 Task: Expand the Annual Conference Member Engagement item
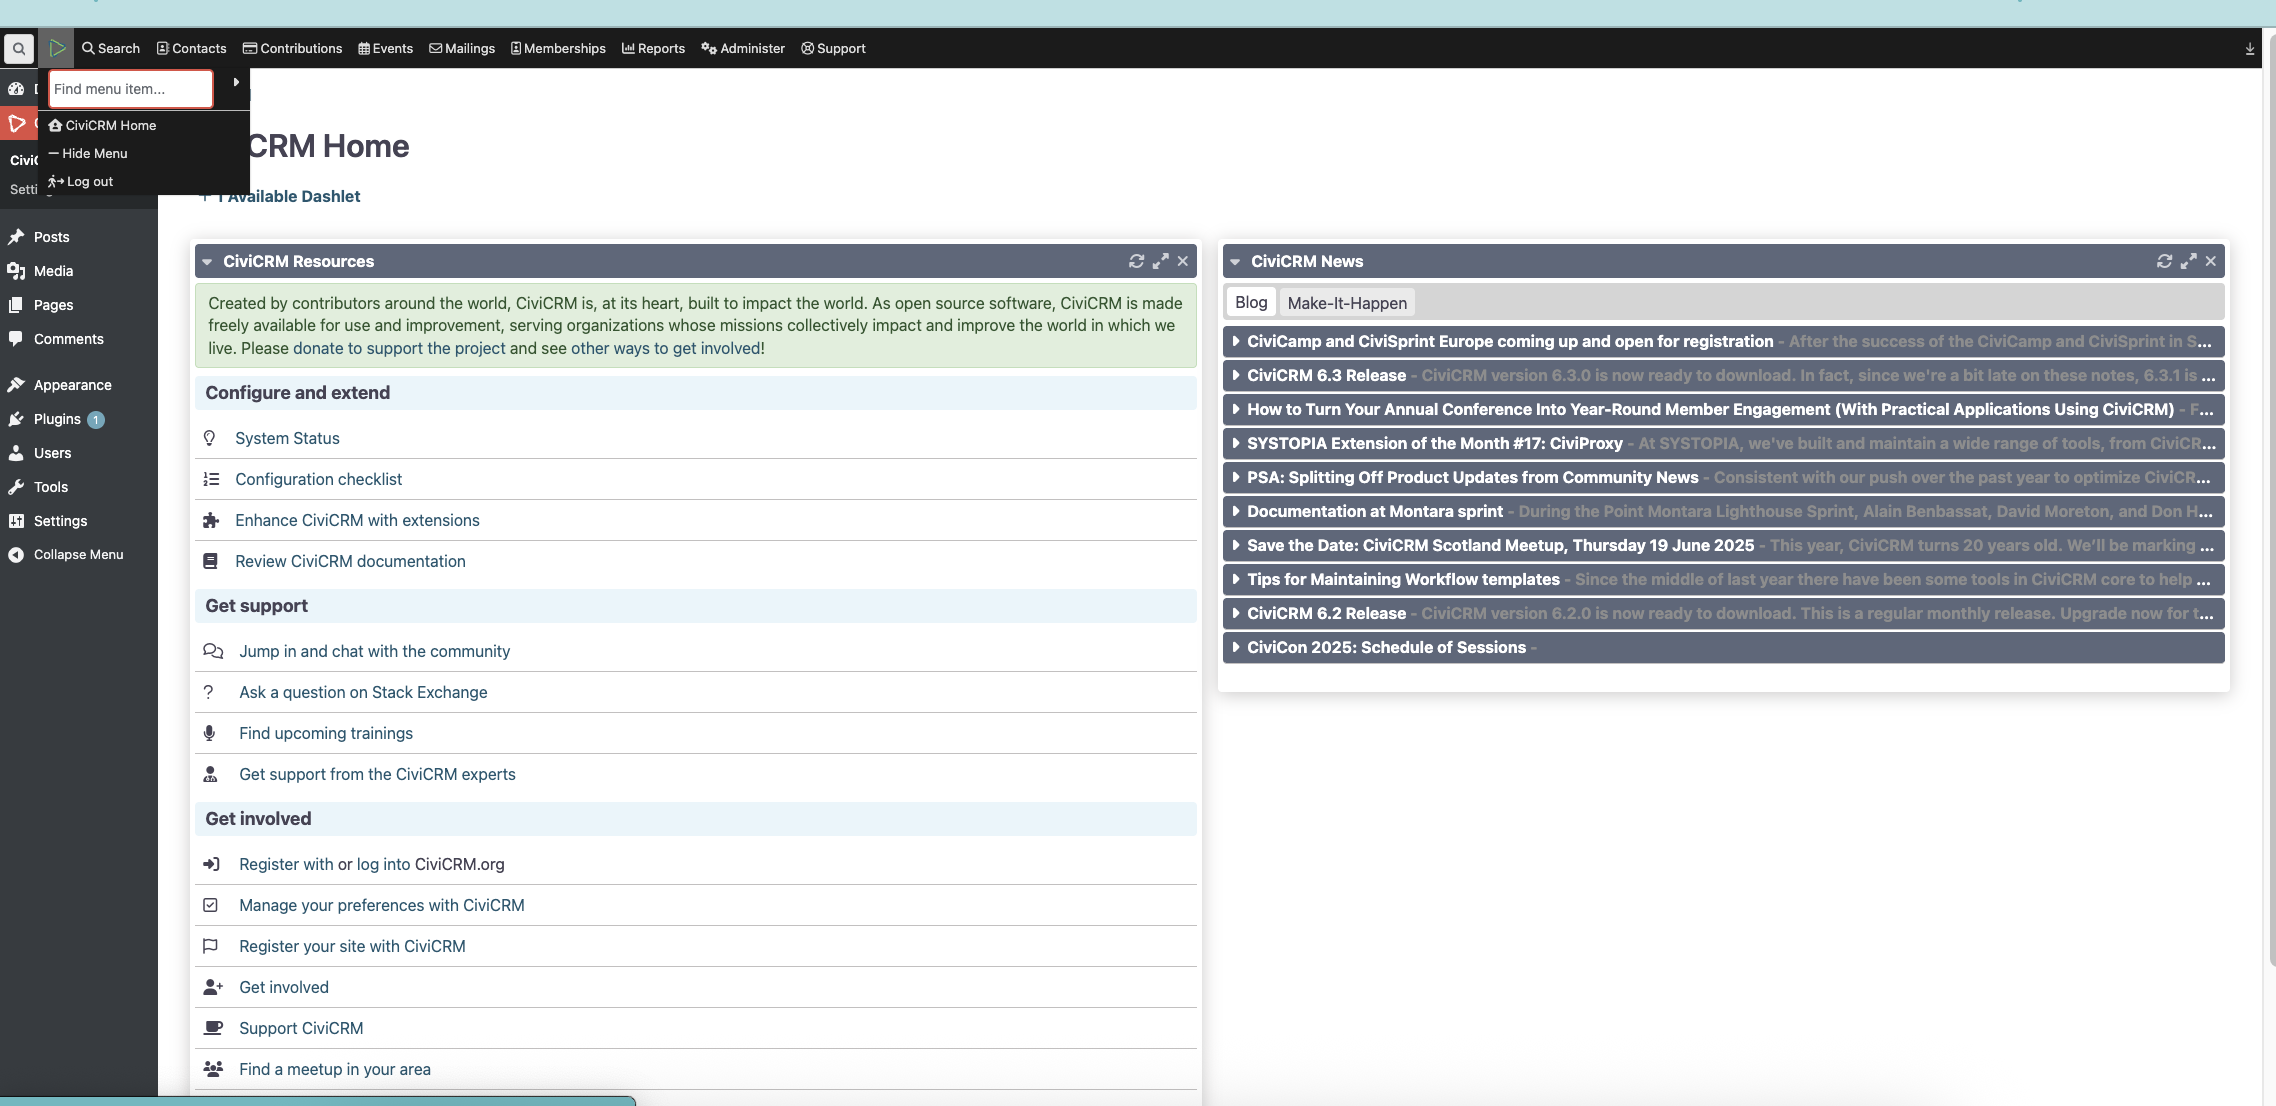pyautogui.click(x=1724, y=409)
